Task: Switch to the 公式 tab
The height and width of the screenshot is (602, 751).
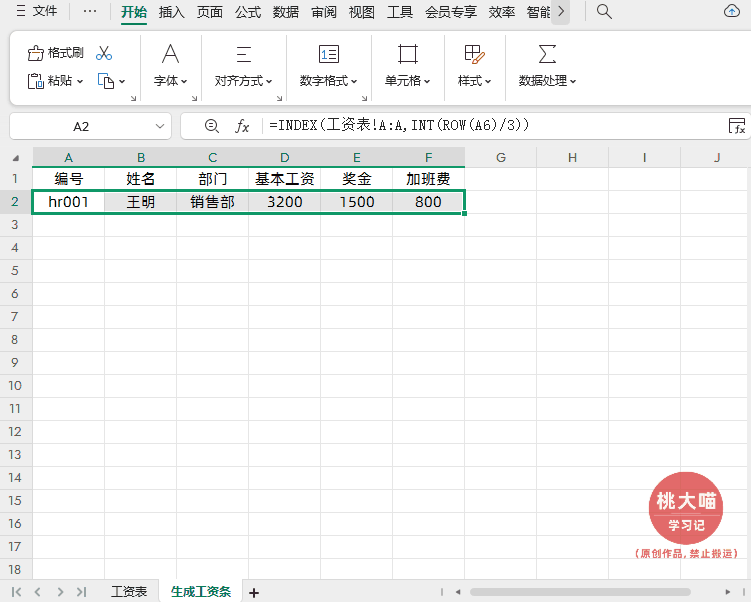Action: (x=248, y=12)
